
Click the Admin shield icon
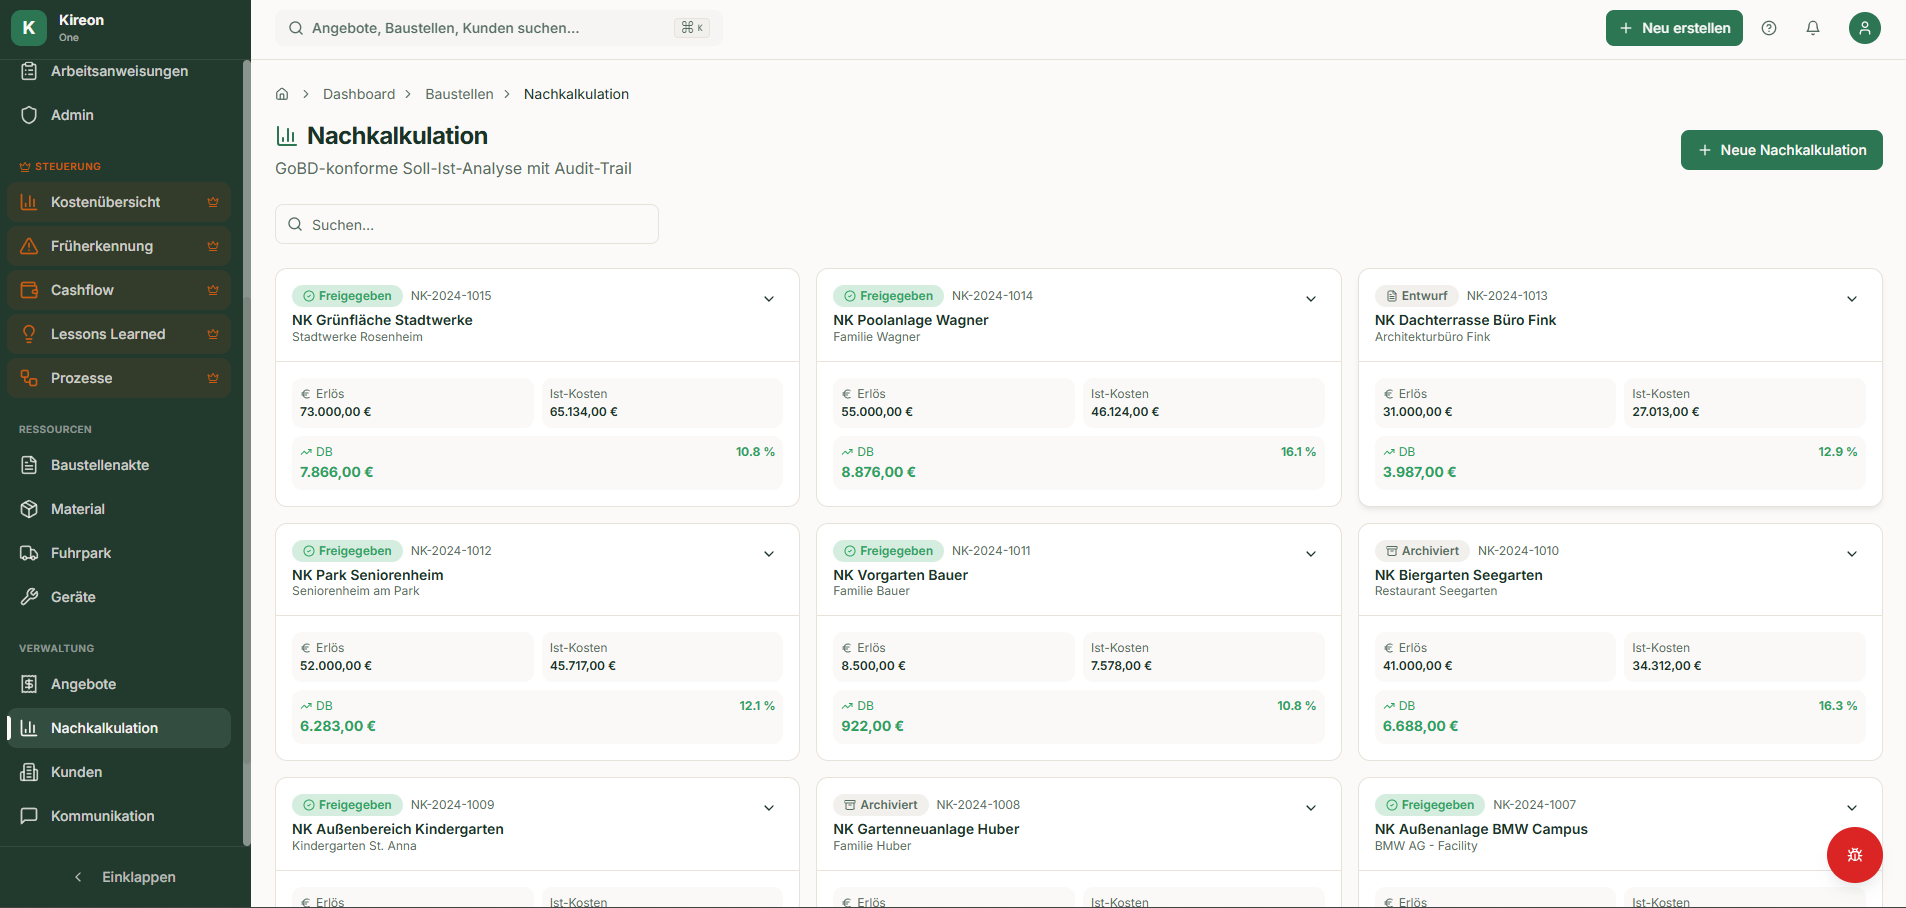click(x=29, y=115)
